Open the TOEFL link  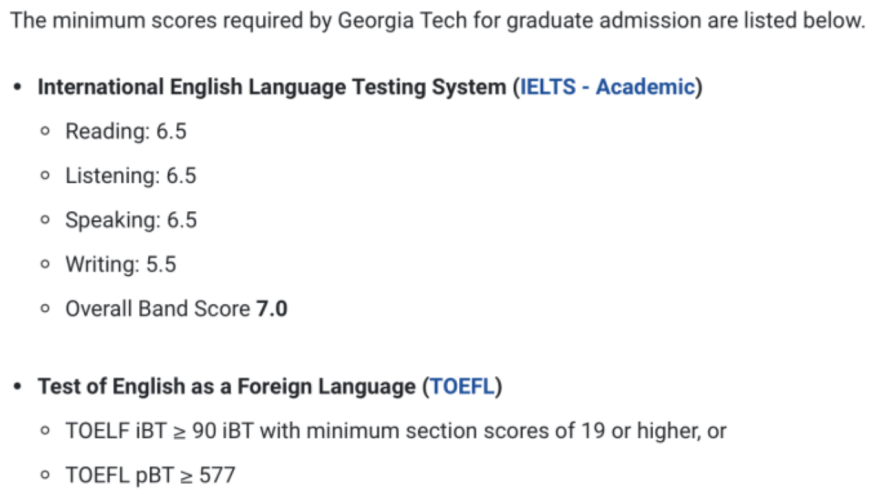[x=462, y=387]
